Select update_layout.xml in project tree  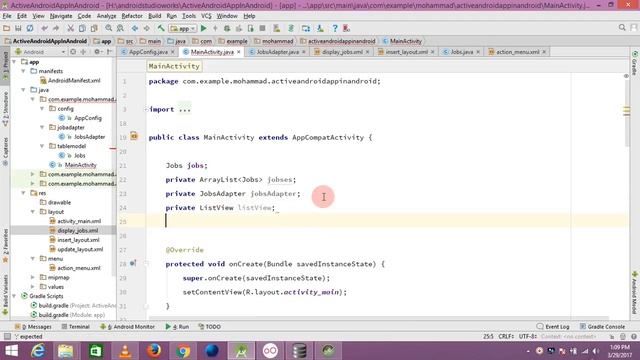point(80,249)
